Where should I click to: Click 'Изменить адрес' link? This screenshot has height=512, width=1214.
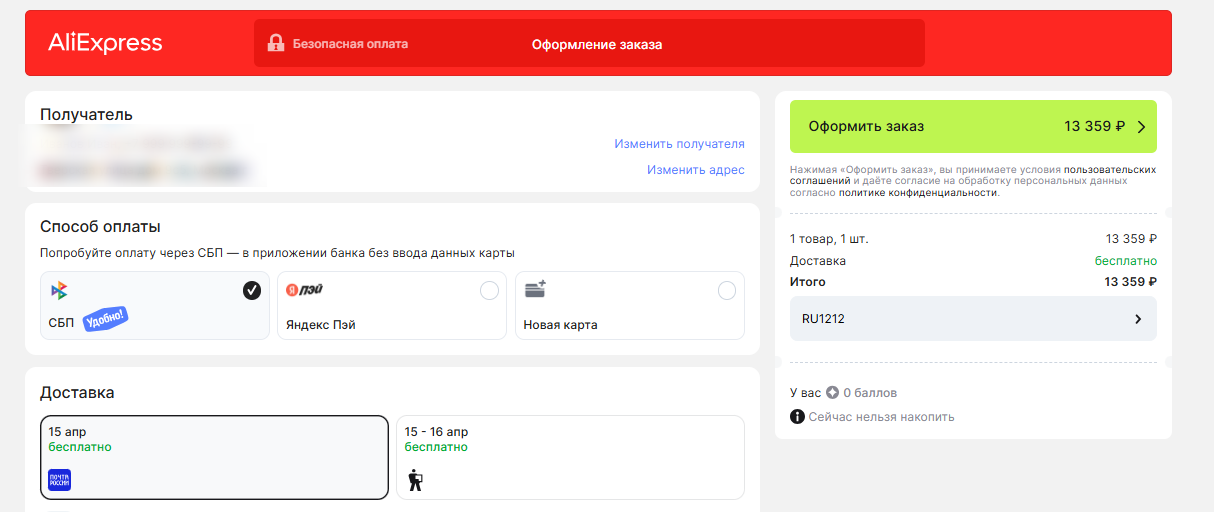pyautogui.click(x=695, y=170)
